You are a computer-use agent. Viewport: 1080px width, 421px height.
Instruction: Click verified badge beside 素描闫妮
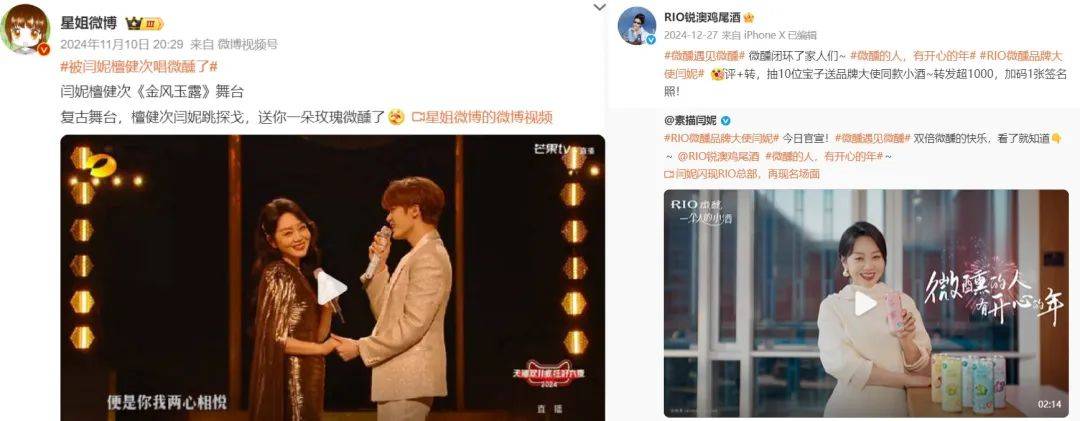pos(726,121)
